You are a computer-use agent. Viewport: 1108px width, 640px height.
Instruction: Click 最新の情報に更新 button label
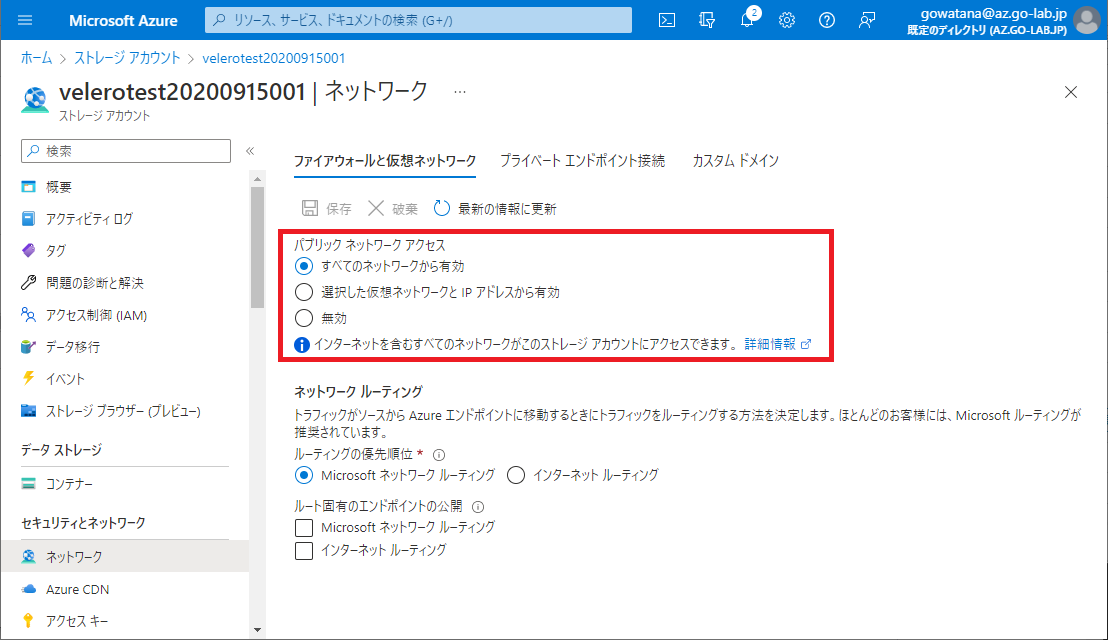(507, 209)
